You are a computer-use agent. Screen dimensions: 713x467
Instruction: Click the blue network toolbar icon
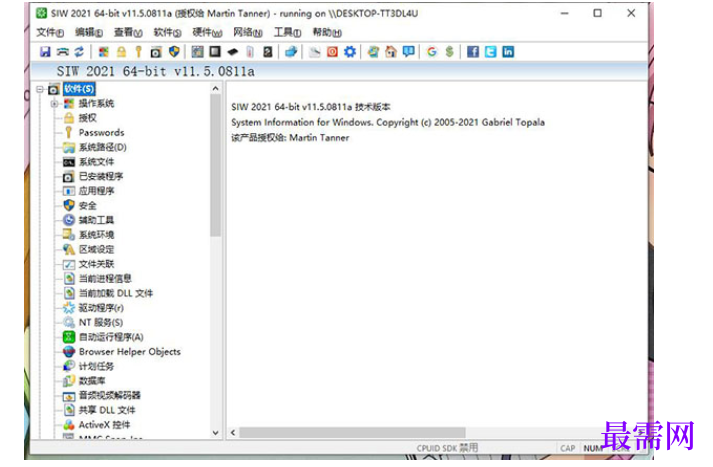(291, 52)
